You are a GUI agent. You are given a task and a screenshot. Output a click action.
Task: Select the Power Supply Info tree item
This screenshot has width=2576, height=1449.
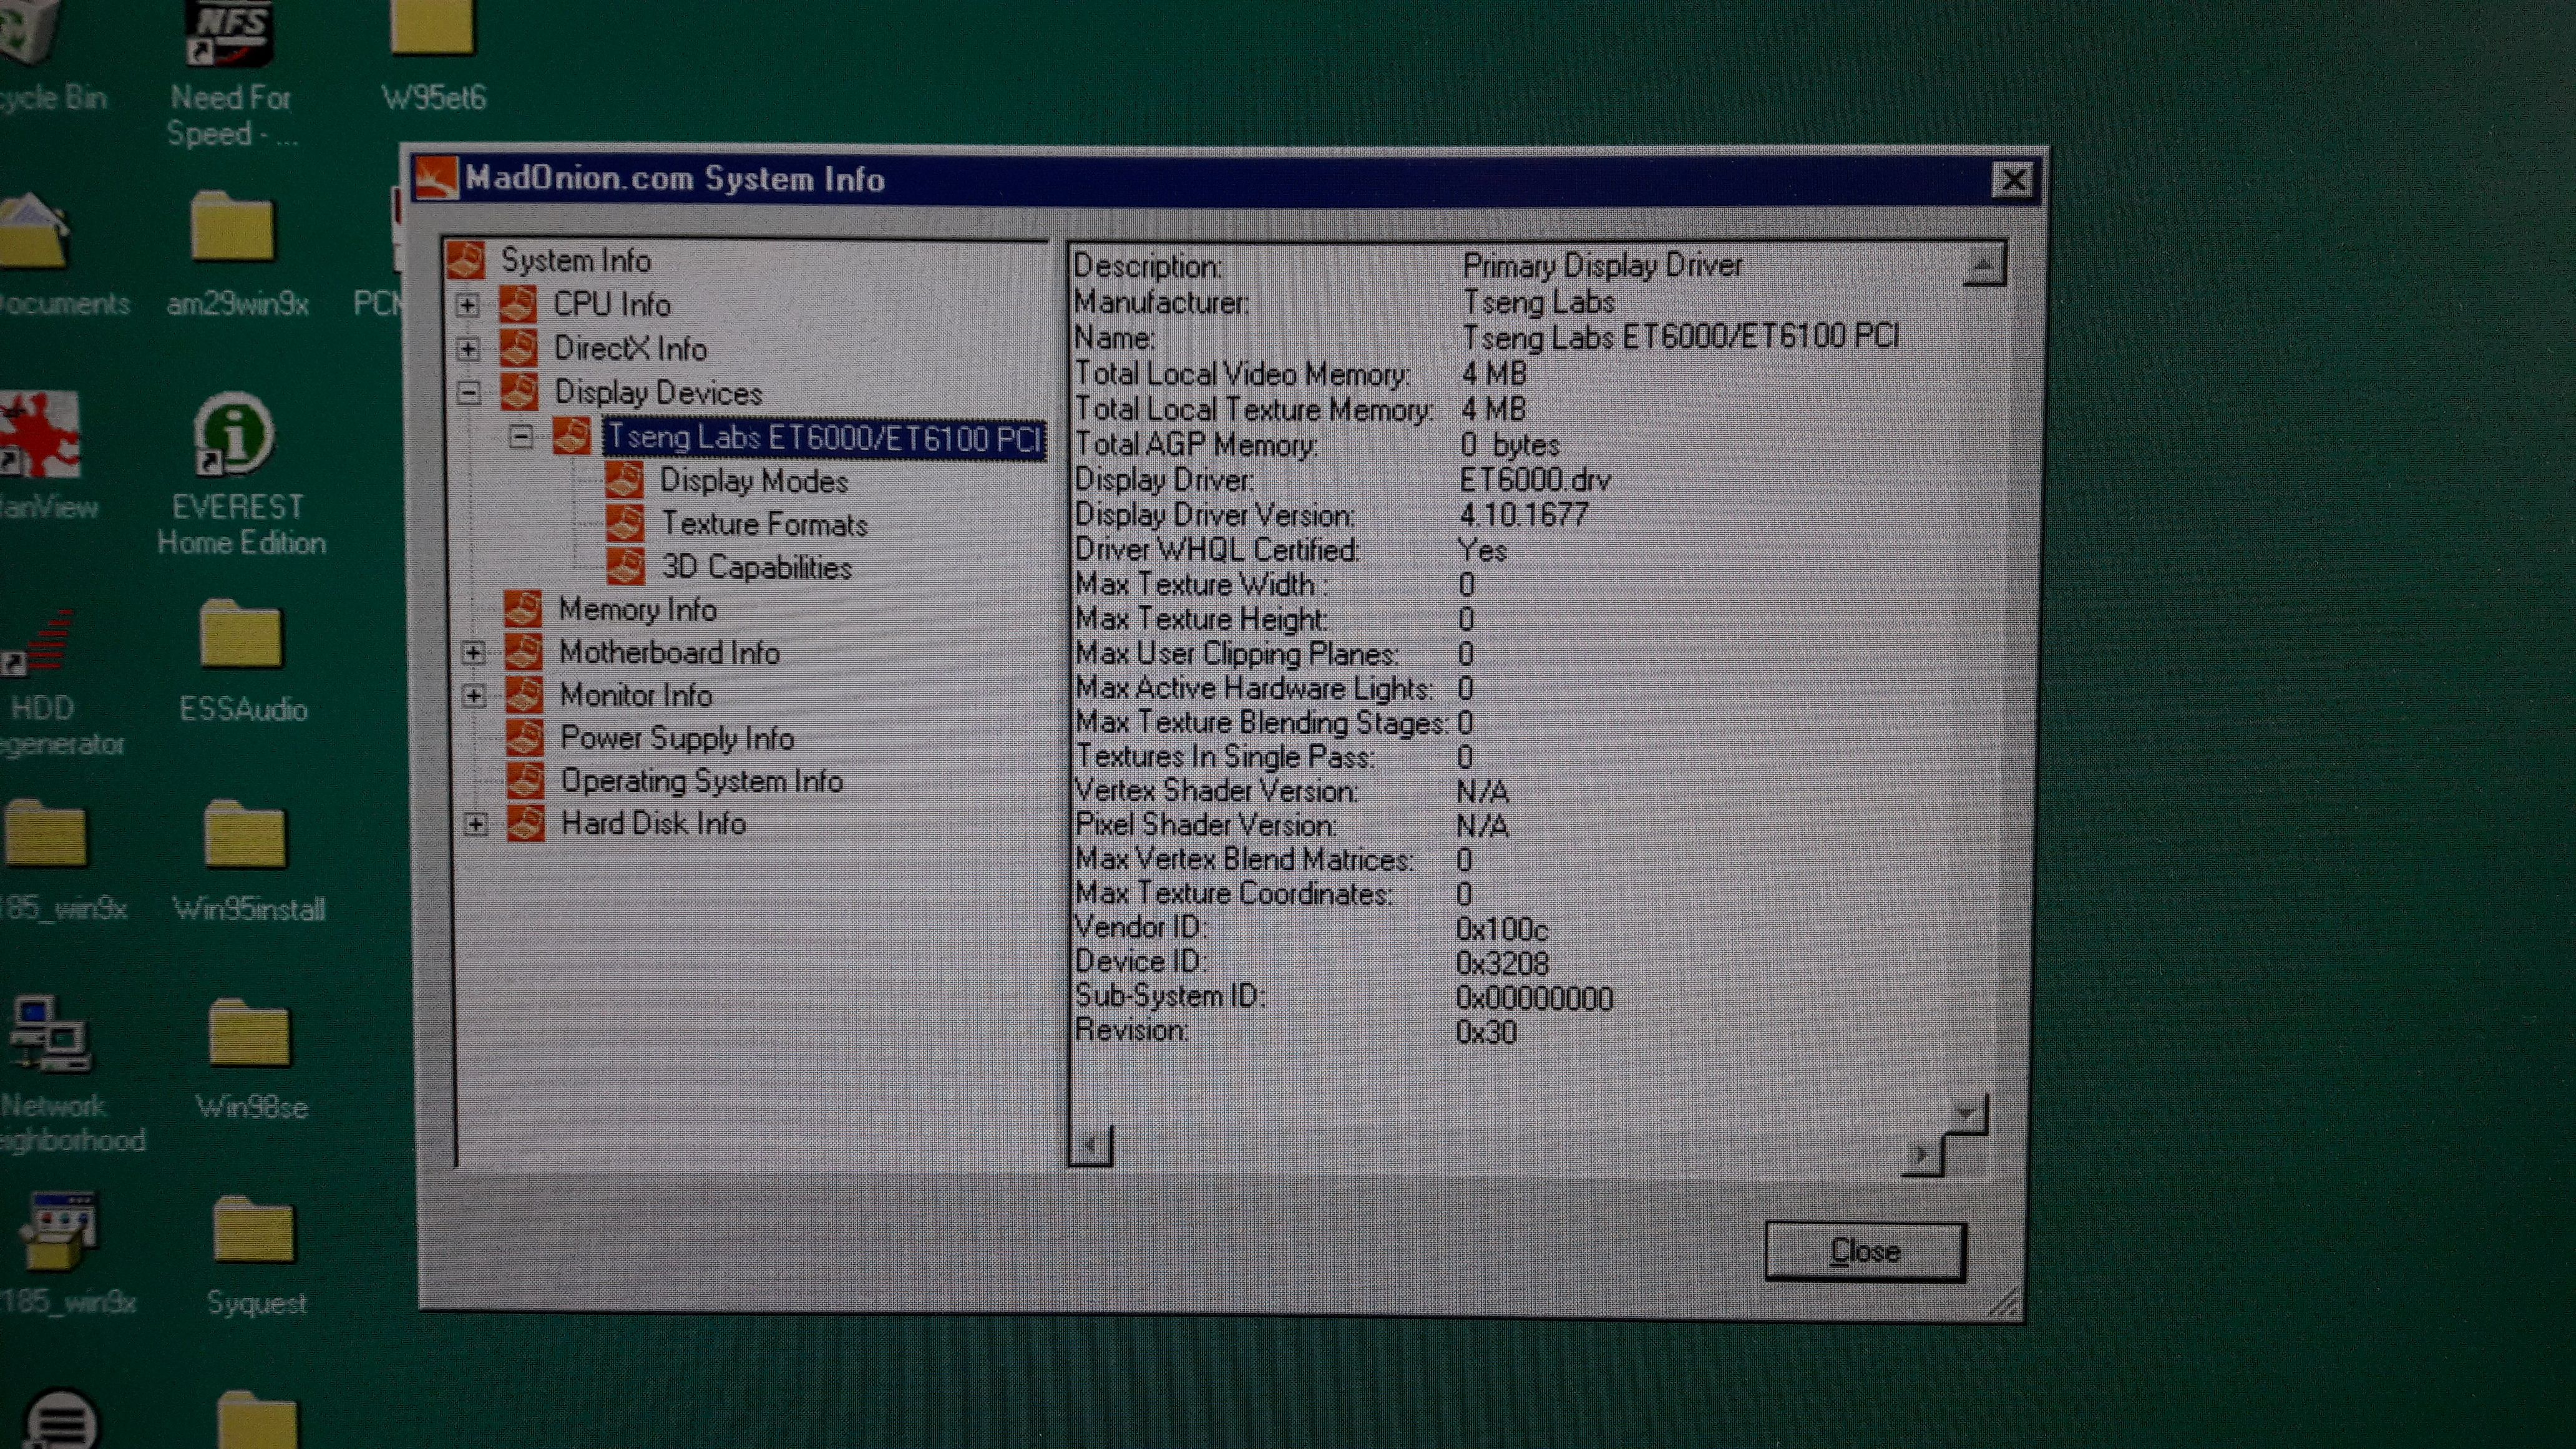point(677,738)
